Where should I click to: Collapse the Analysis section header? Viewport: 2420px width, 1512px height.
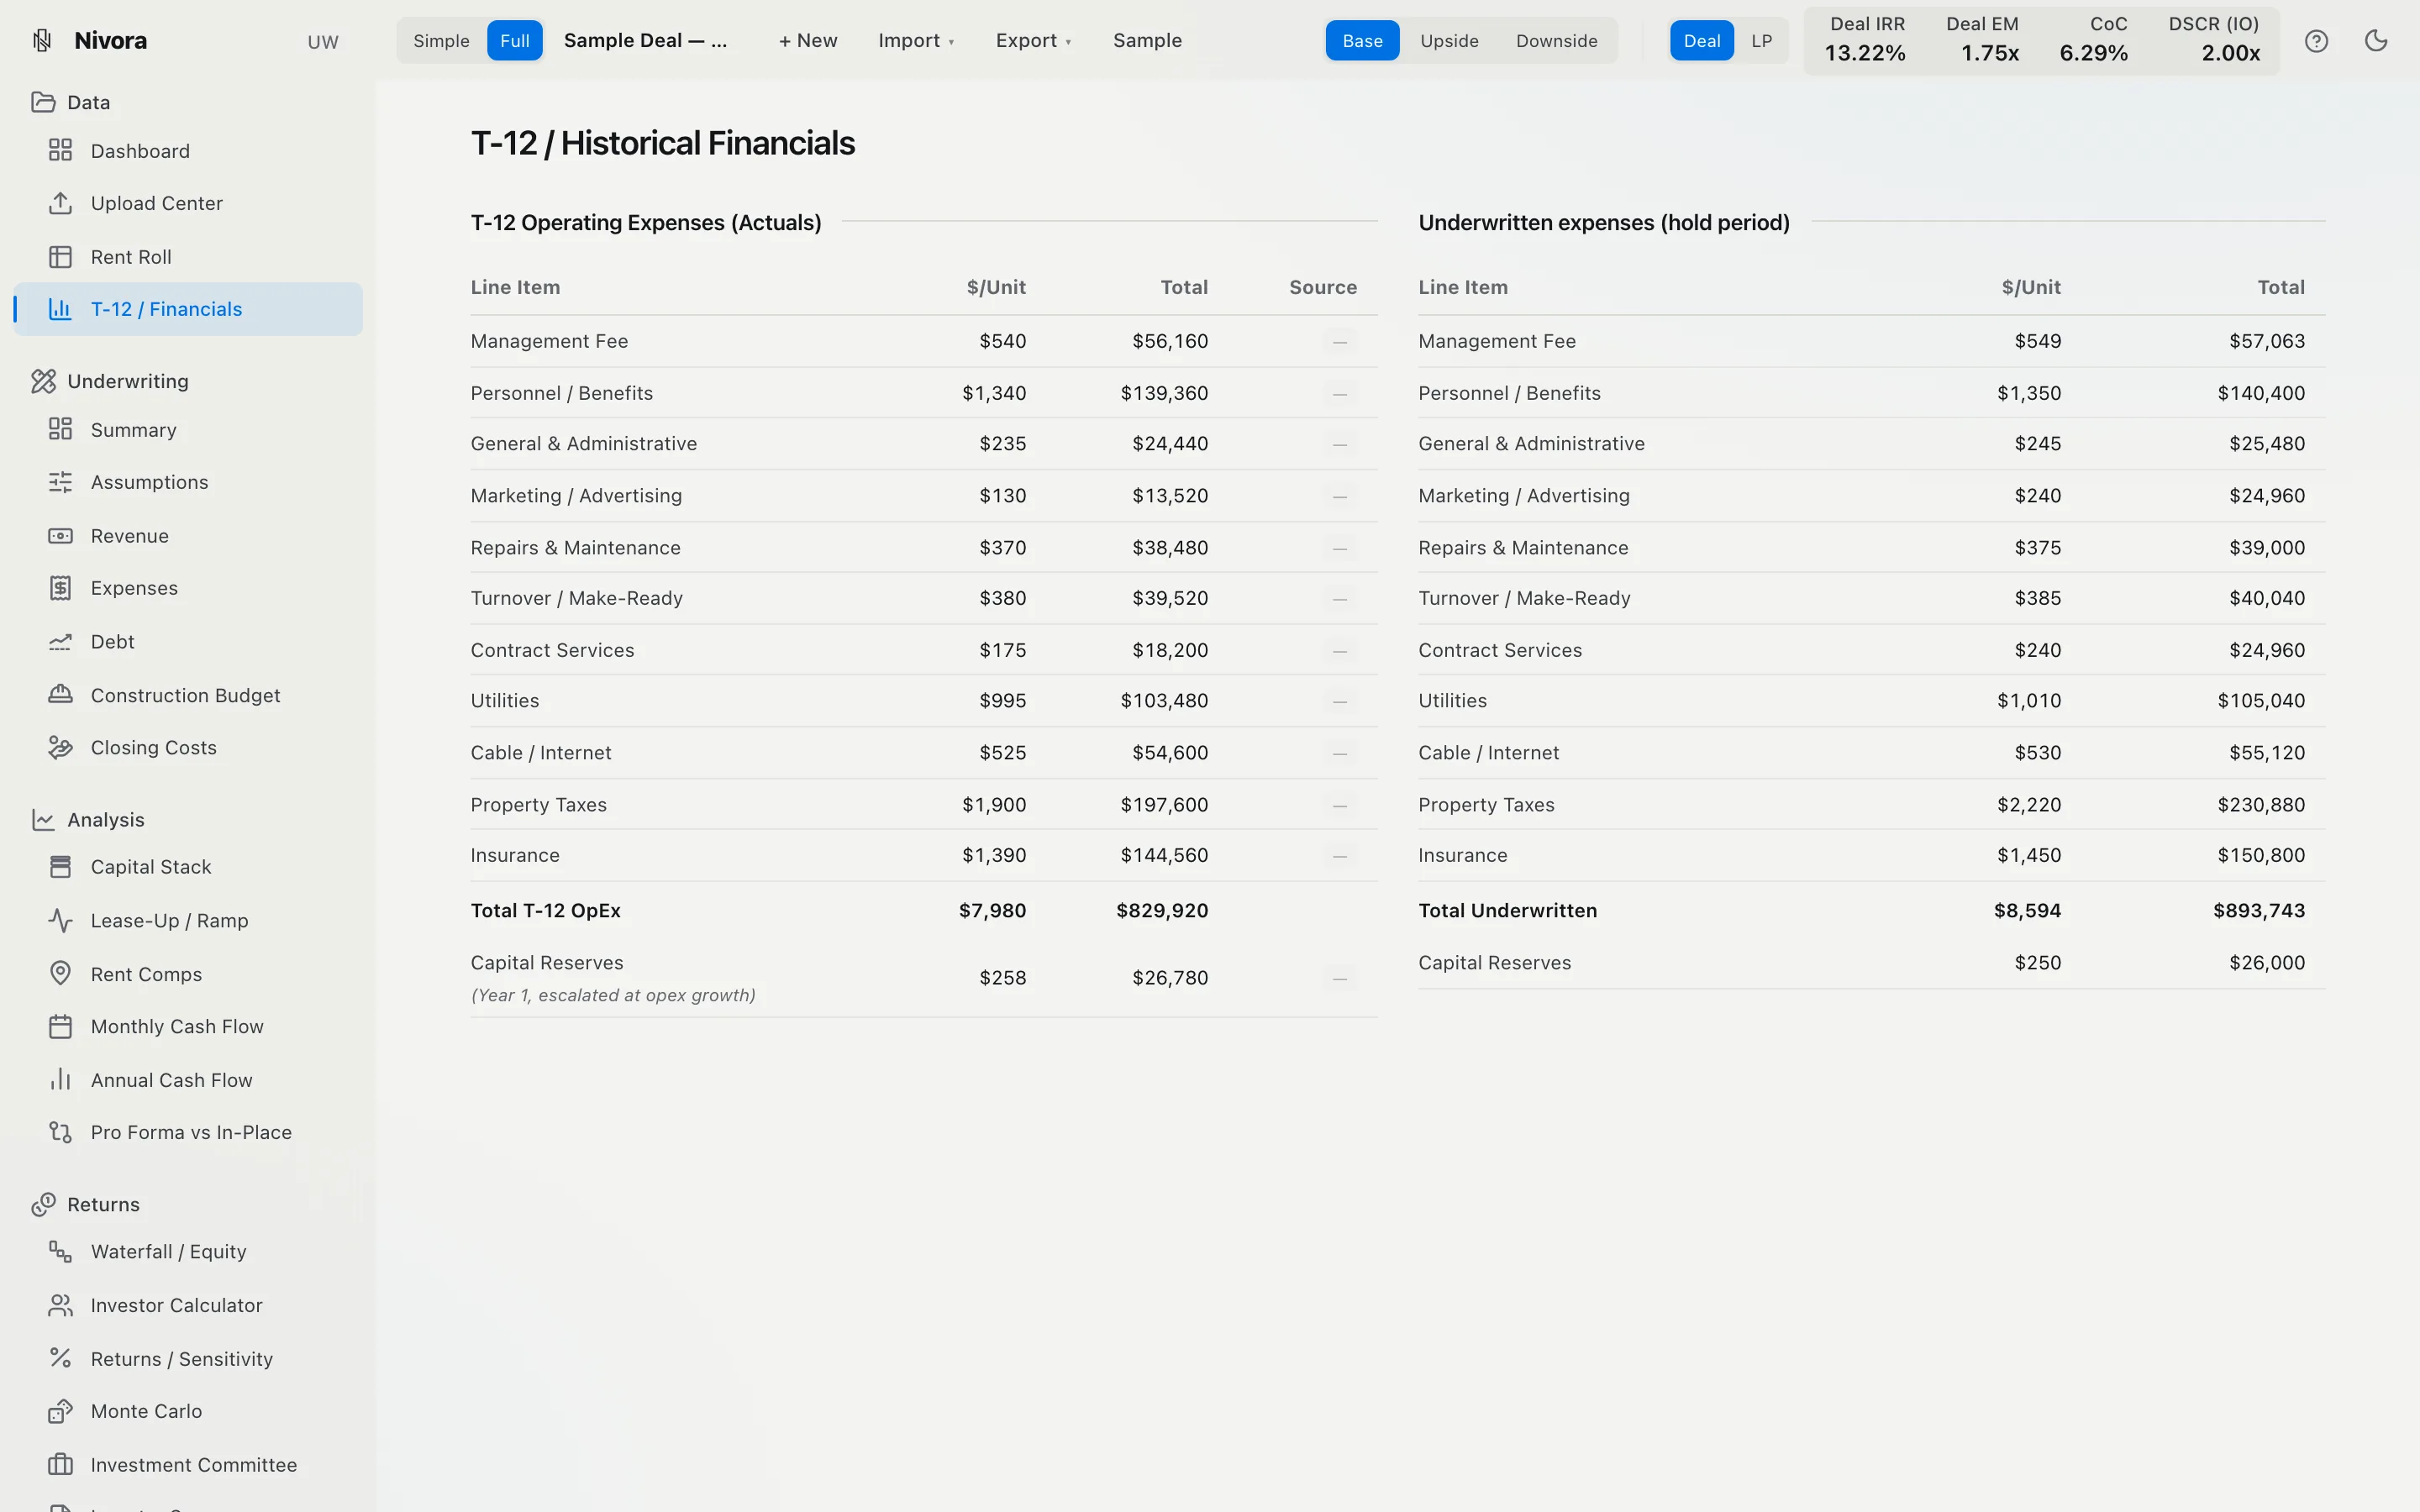coord(188,820)
